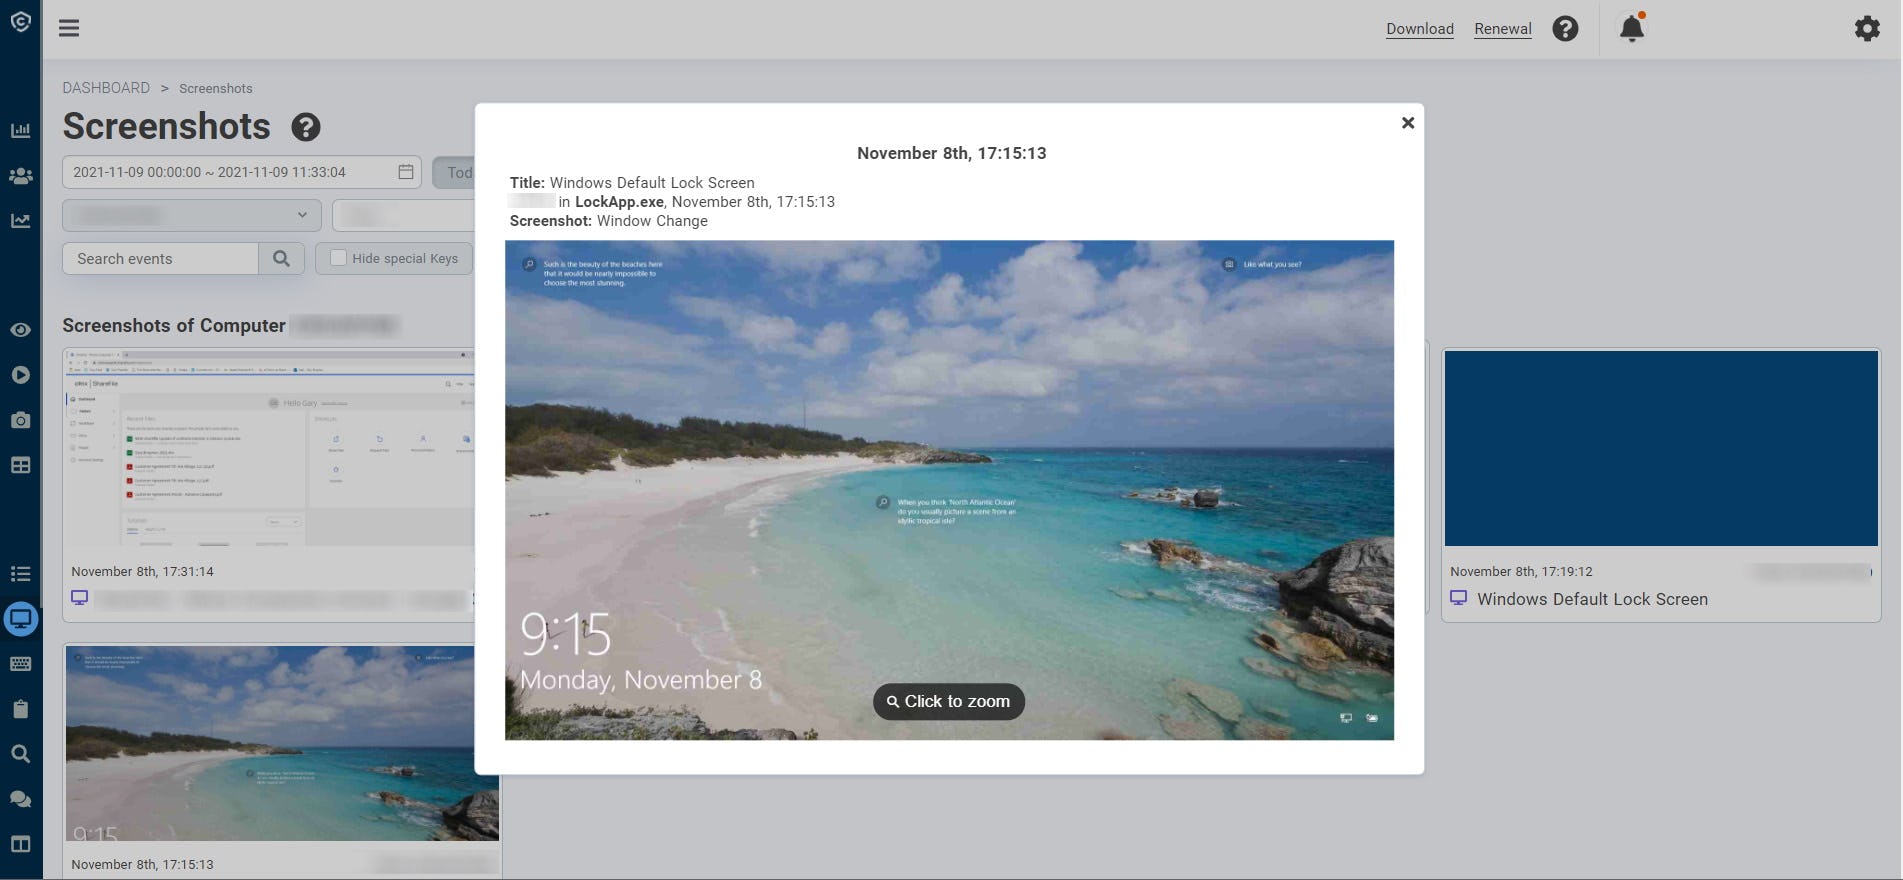Open the users group sidebar icon
The image size is (1903, 880).
(x=20, y=176)
